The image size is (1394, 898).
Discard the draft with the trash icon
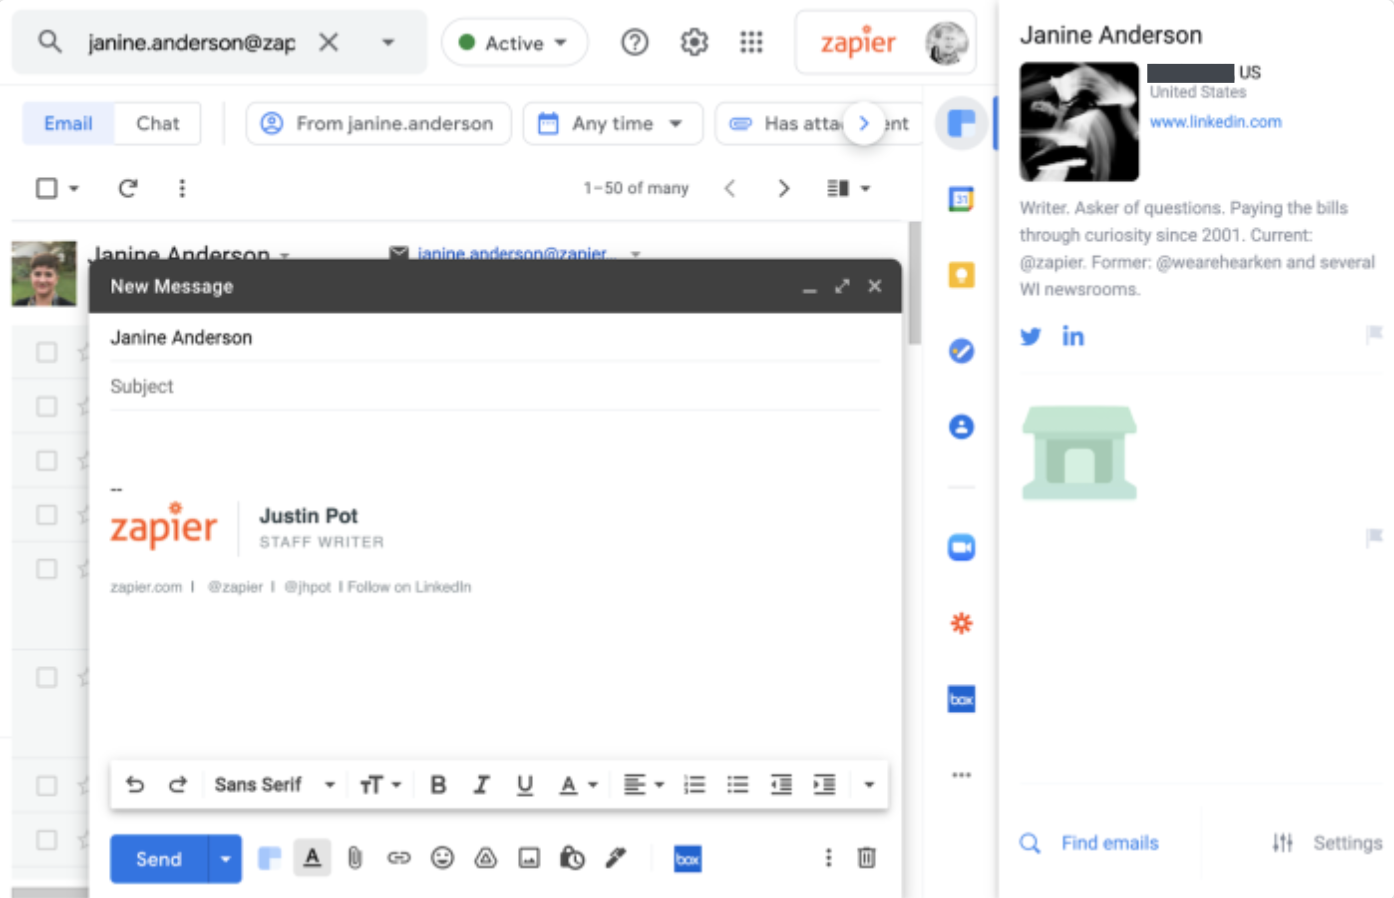[867, 858]
